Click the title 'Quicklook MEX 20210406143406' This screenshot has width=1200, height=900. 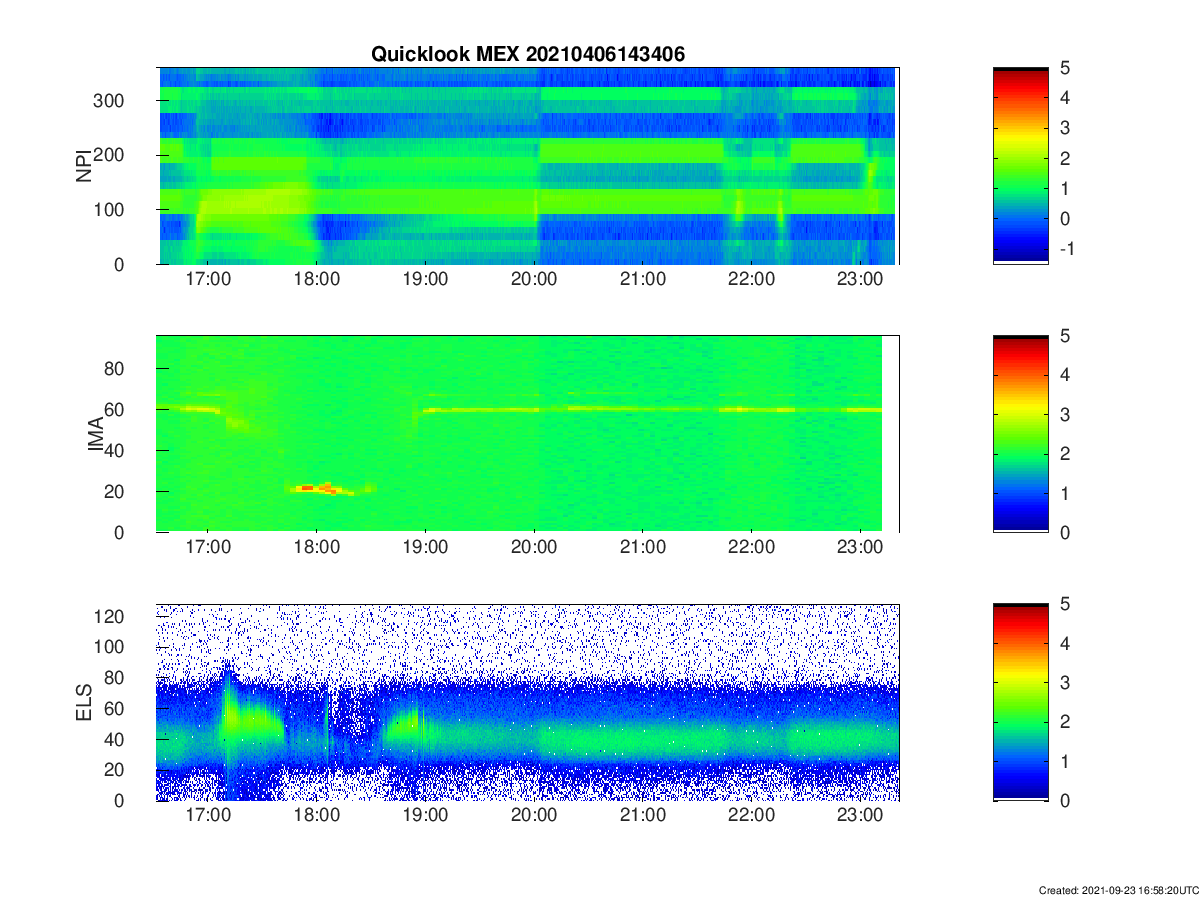click(x=528, y=55)
